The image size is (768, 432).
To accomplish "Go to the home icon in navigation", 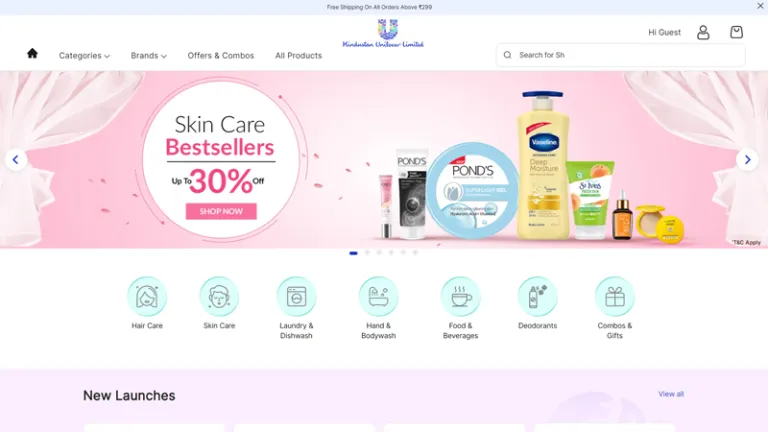I will [32, 53].
